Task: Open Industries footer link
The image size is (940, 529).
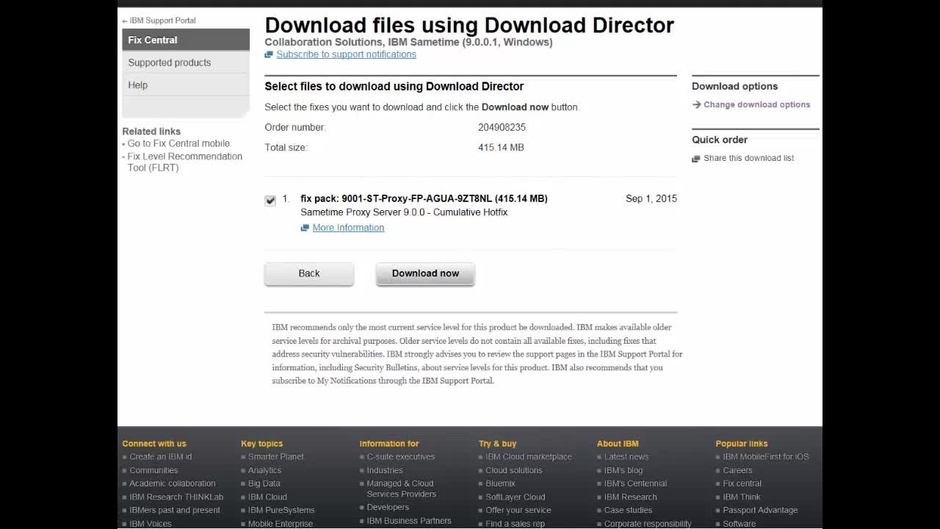Action: coord(385,470)
